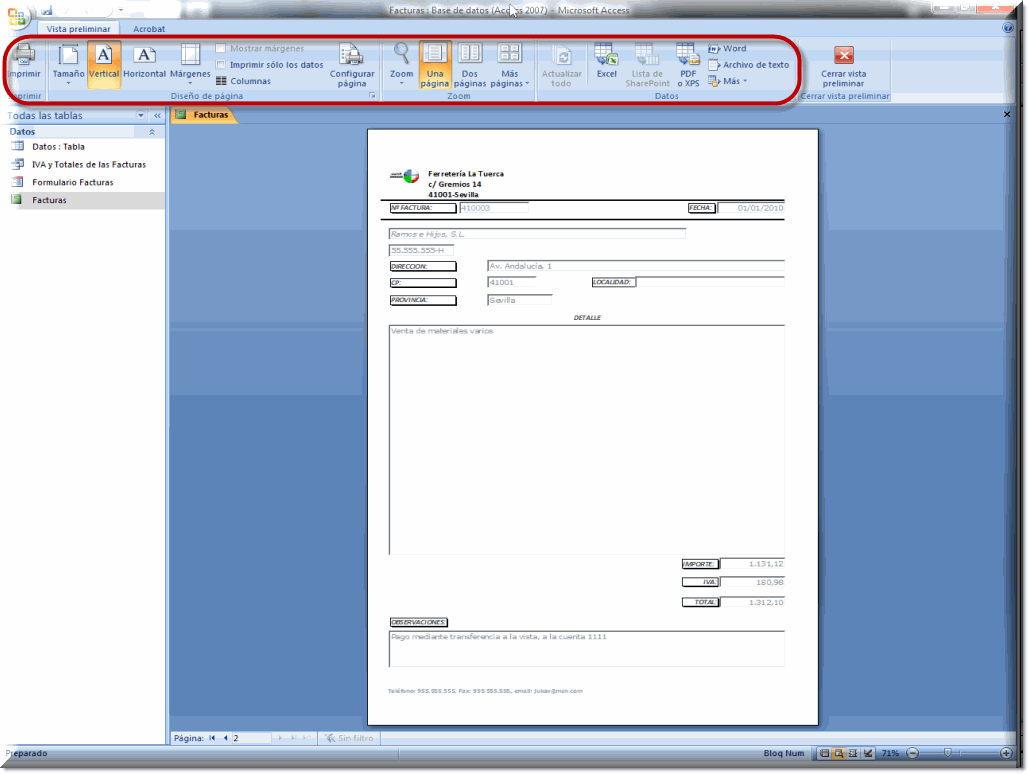Viewport: 1029px width, 774px height.
Task: Select Horizontal page orientation
Action: click(x=144, y=63)
